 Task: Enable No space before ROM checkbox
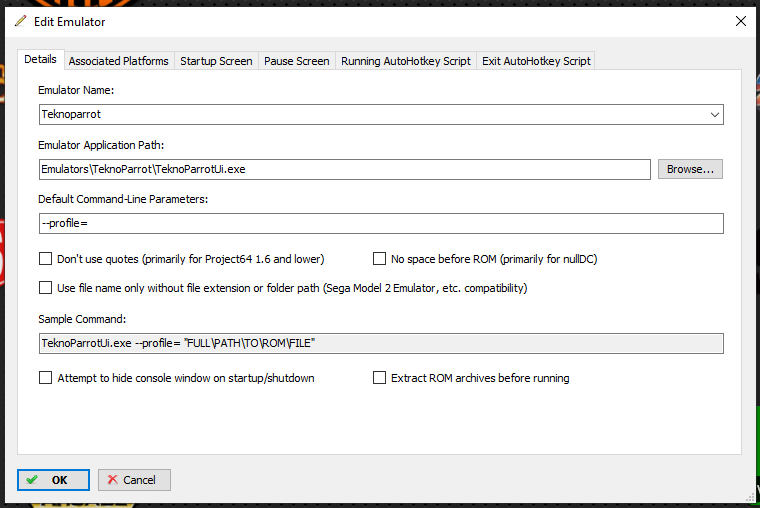click(380, 259)
